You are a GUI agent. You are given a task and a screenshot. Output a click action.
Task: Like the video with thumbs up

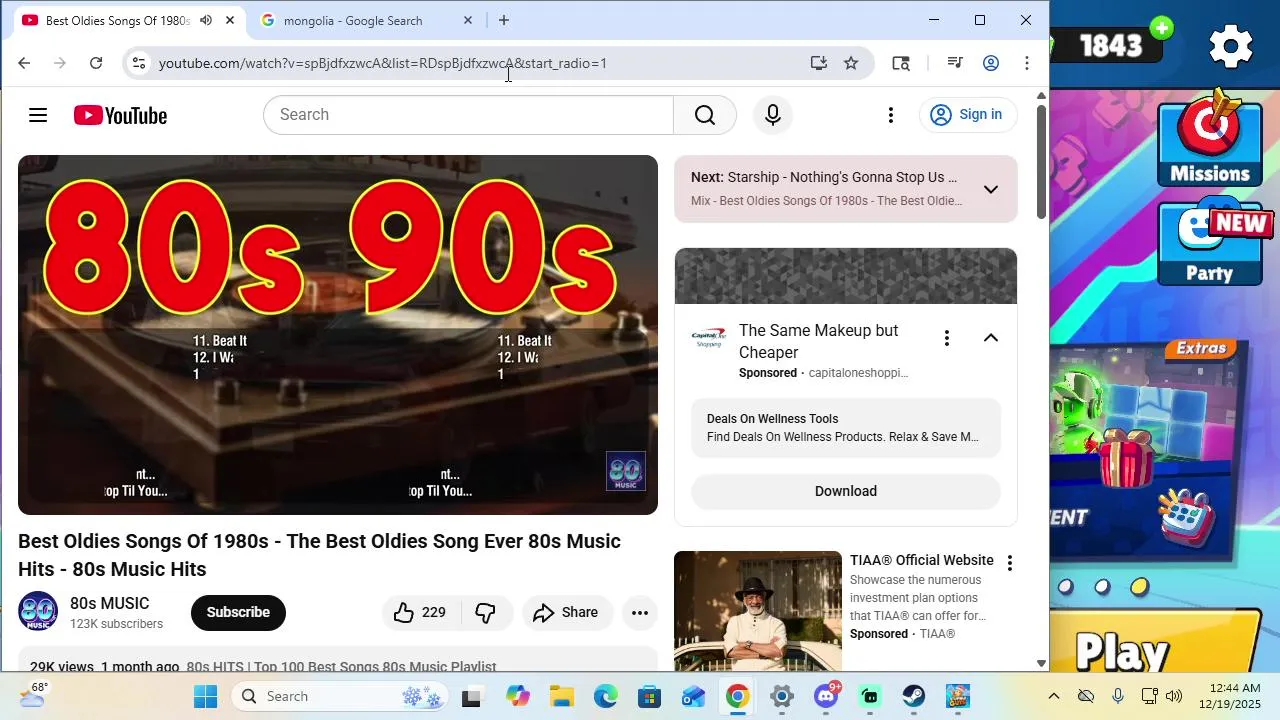coord(419,613)
